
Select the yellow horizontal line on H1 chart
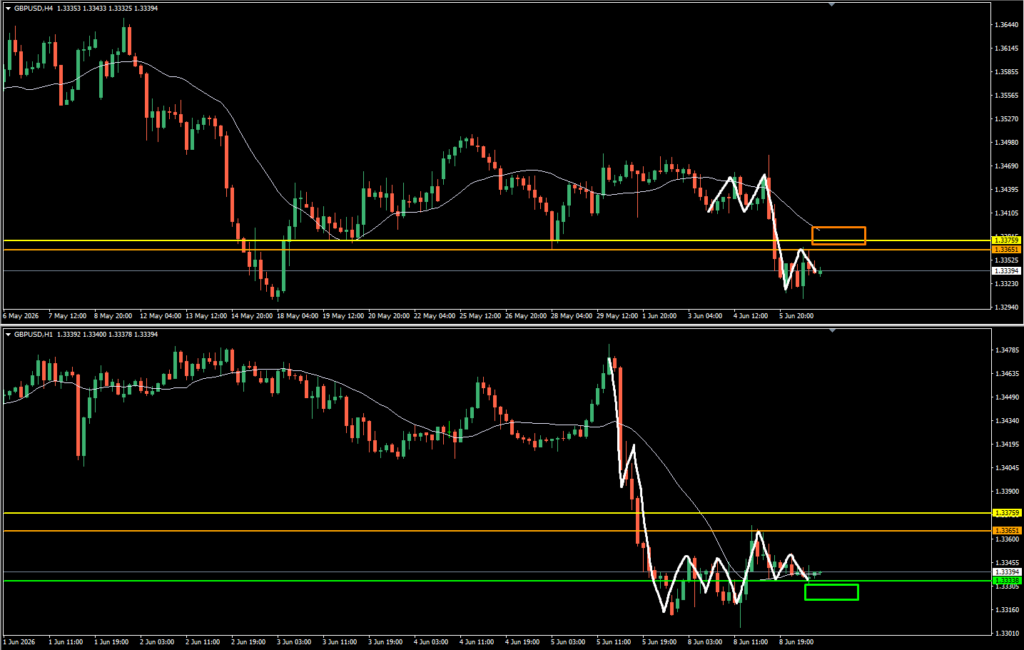496,513
